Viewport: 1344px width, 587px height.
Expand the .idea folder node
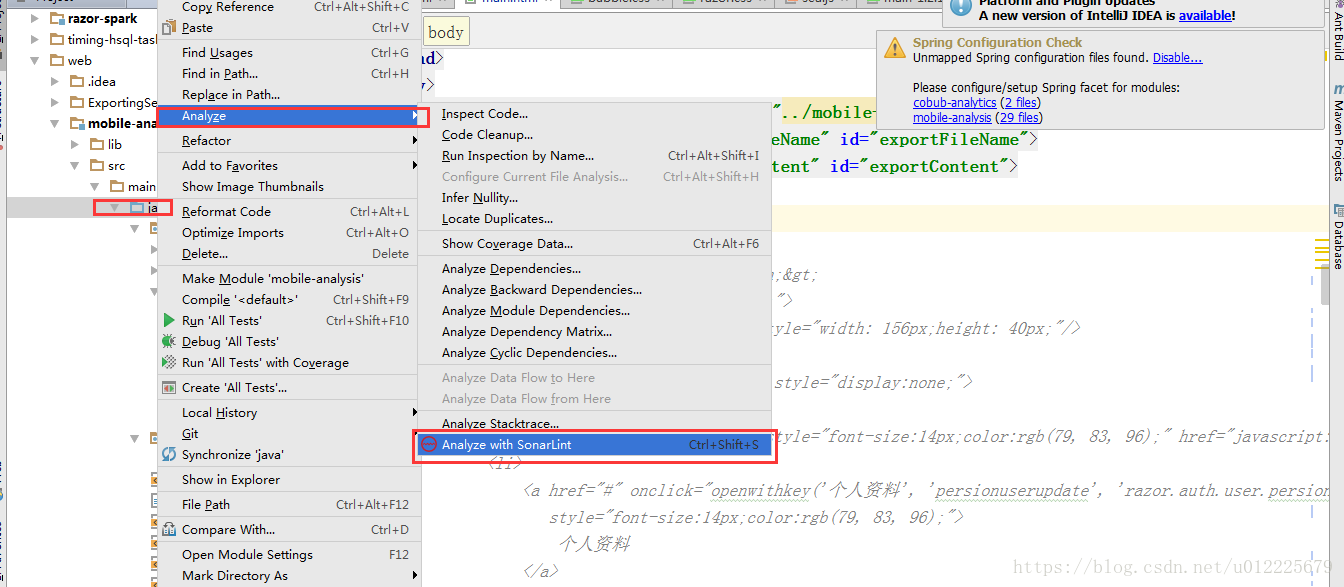pos(56,81)
